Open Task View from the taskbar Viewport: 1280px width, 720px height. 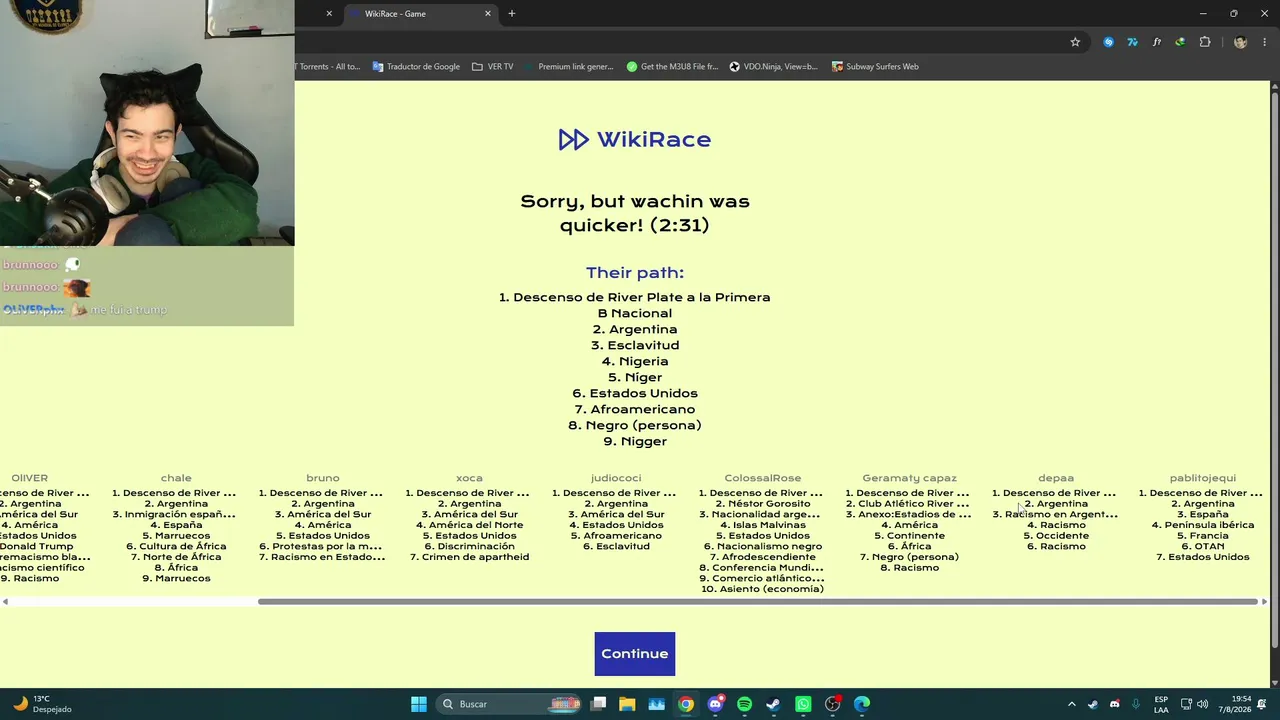coord(598,704)
